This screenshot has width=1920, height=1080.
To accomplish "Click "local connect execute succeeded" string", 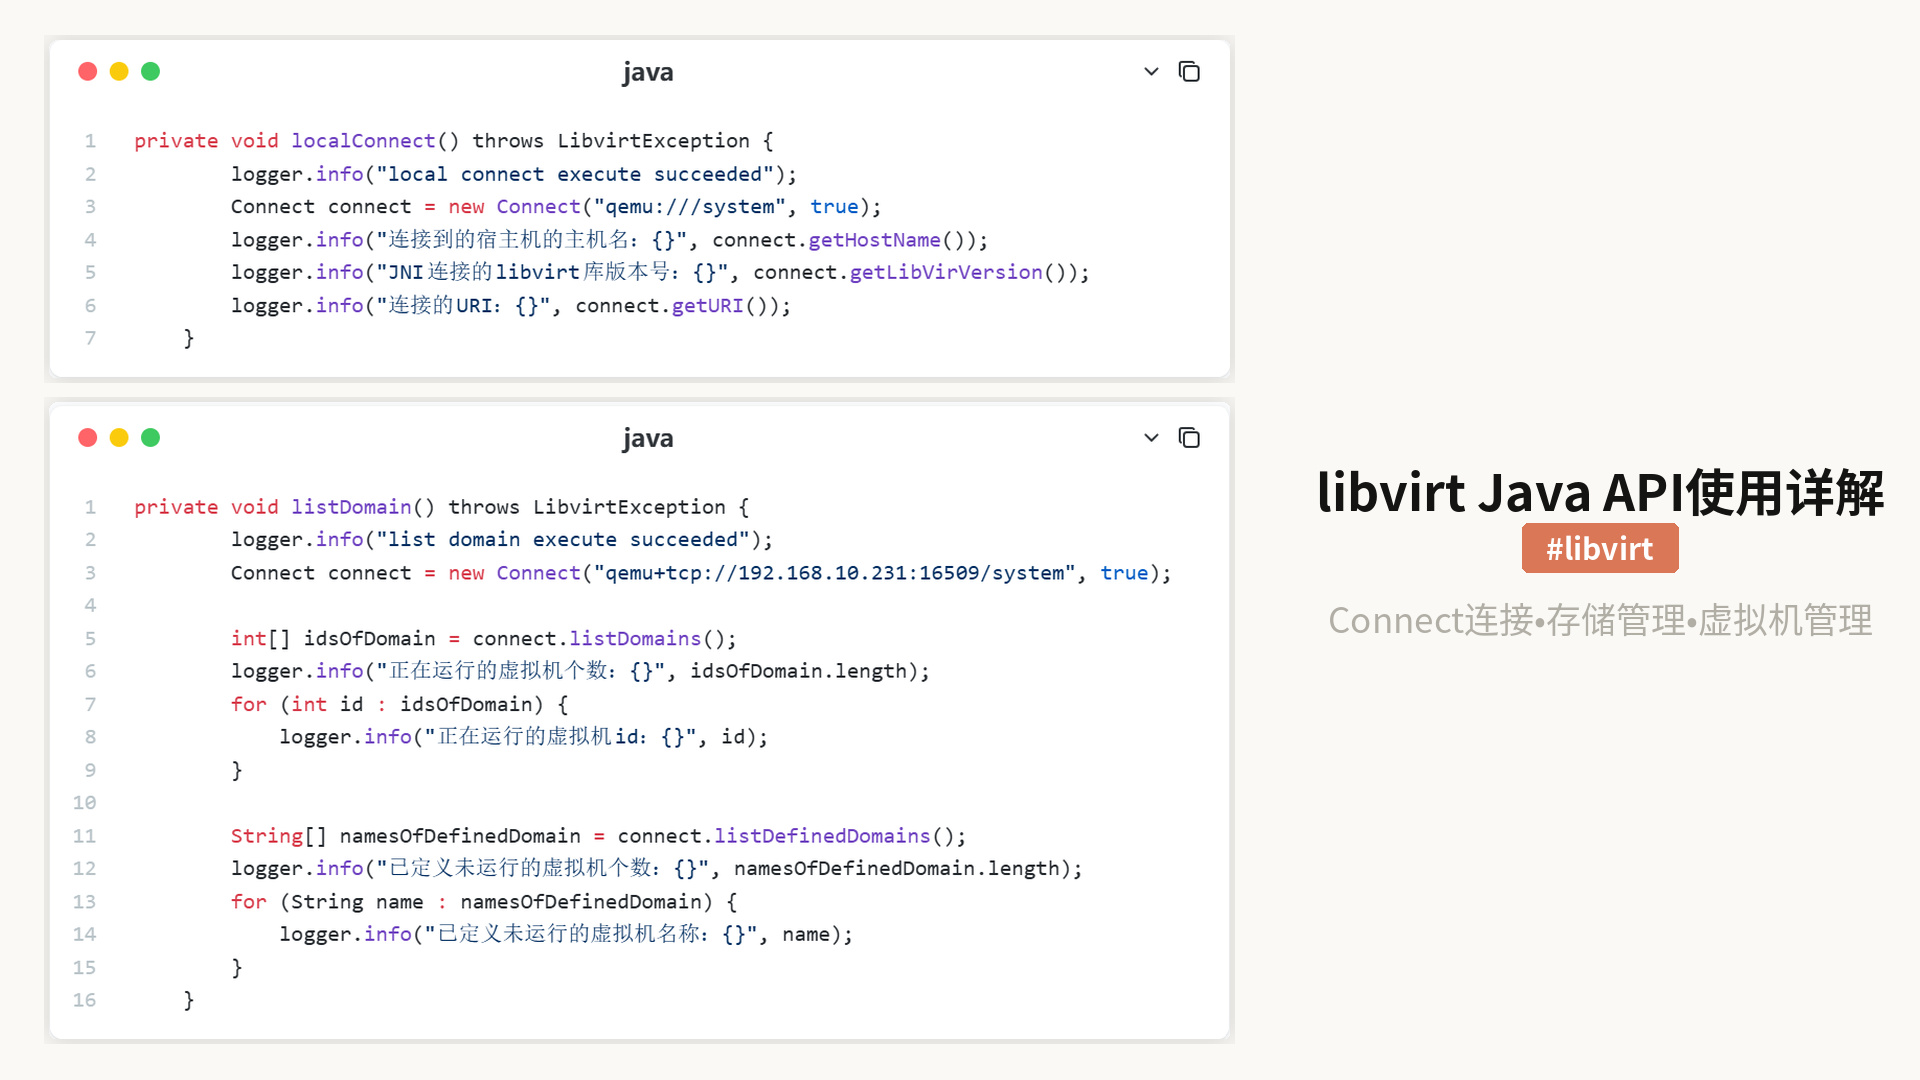I will pos(575,174).
